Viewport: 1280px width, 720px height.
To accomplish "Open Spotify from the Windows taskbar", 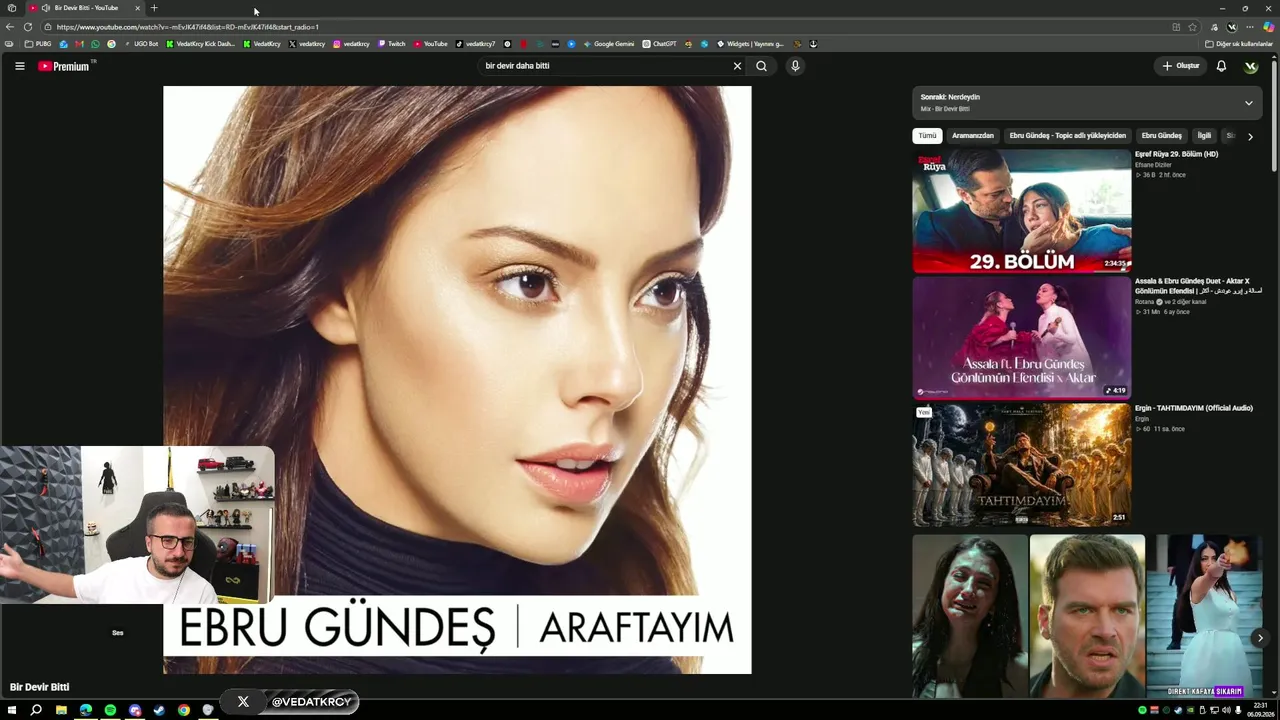I will point(110,710).
